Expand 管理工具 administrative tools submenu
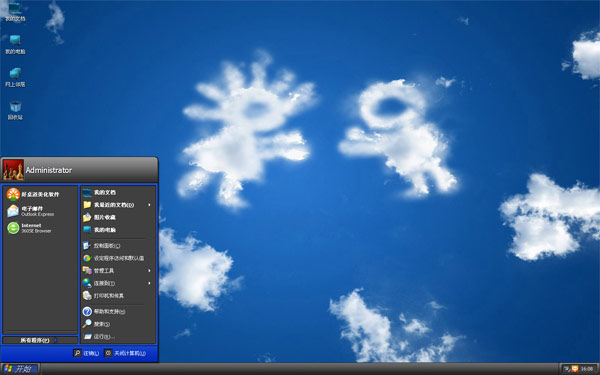 [117, 271]
